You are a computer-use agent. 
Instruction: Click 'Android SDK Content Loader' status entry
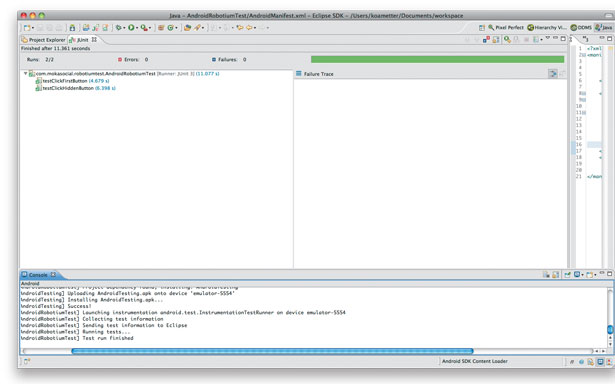(475, 361)
